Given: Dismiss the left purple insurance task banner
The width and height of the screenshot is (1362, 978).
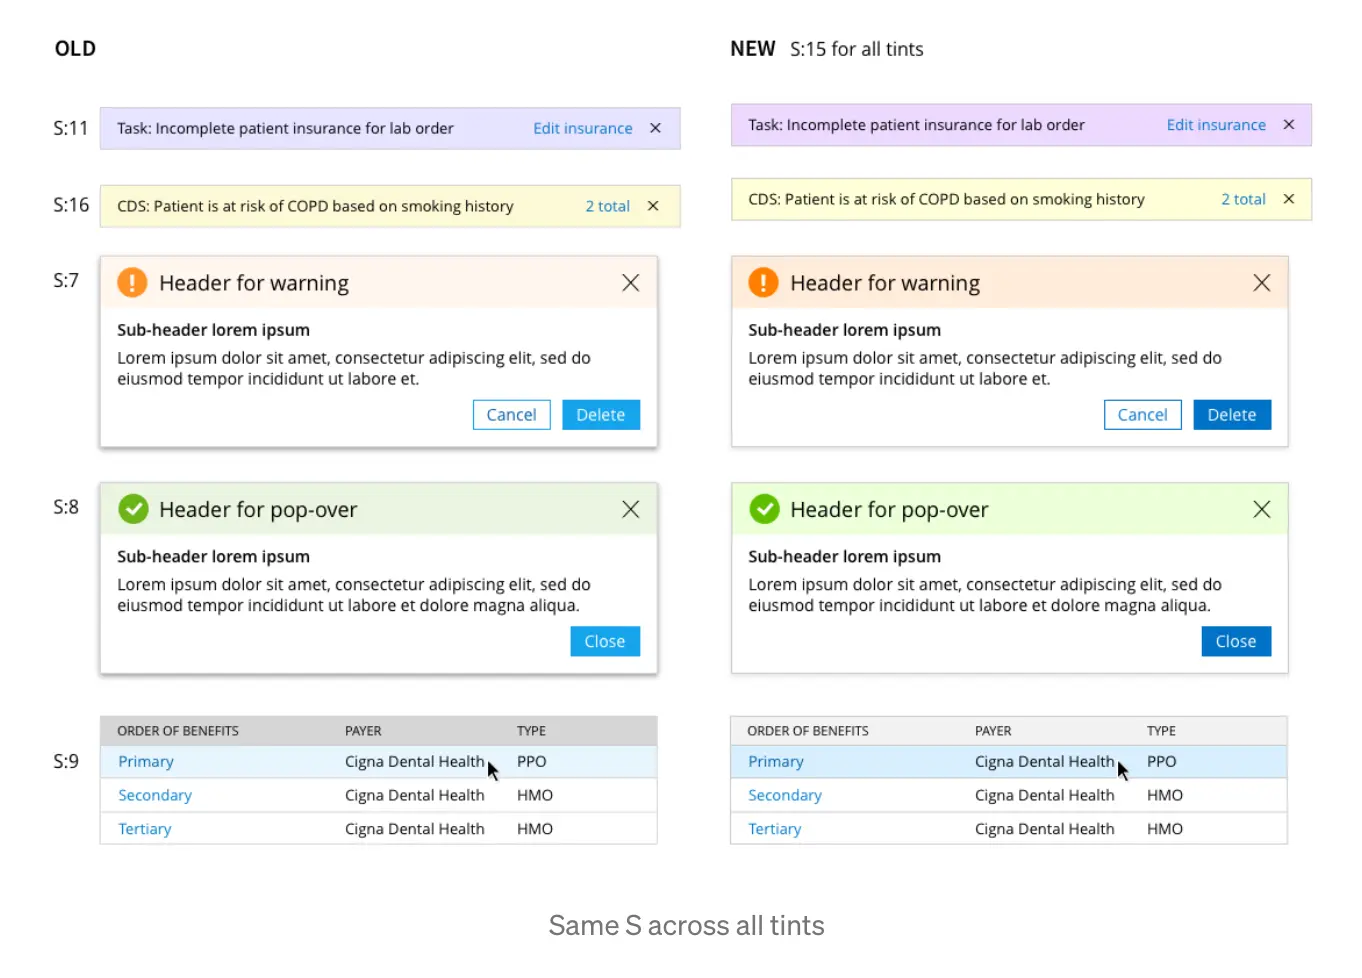Looking at the screenshot, I should click(x=655, y=128).
